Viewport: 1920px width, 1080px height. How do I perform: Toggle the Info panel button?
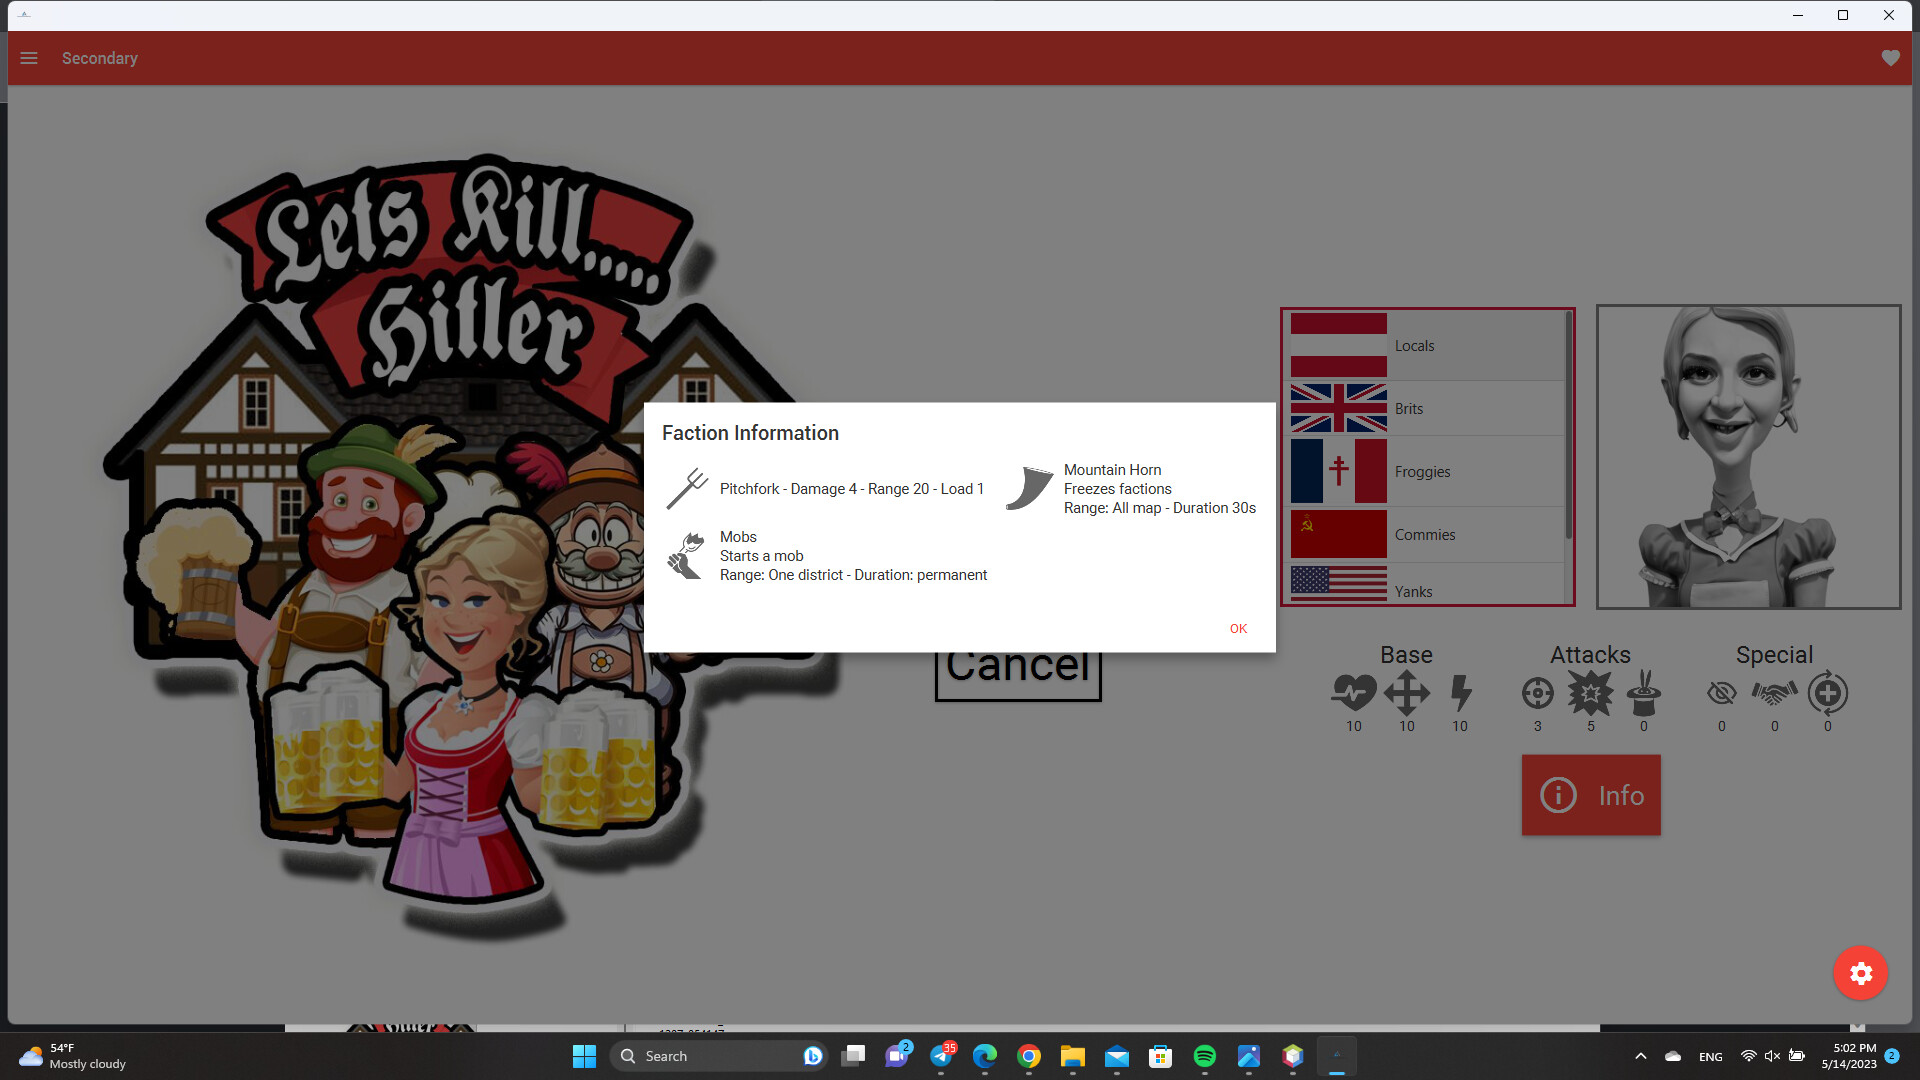tap(1590, 795)
